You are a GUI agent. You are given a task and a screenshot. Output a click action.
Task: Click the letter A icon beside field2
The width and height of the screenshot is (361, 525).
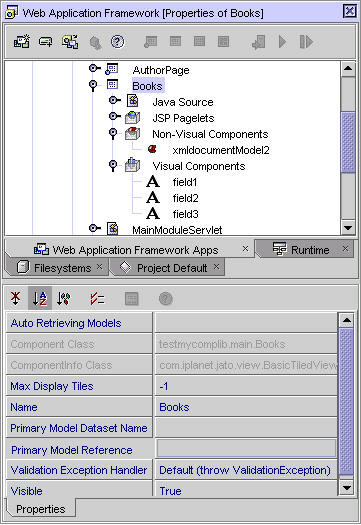[153, 198]
